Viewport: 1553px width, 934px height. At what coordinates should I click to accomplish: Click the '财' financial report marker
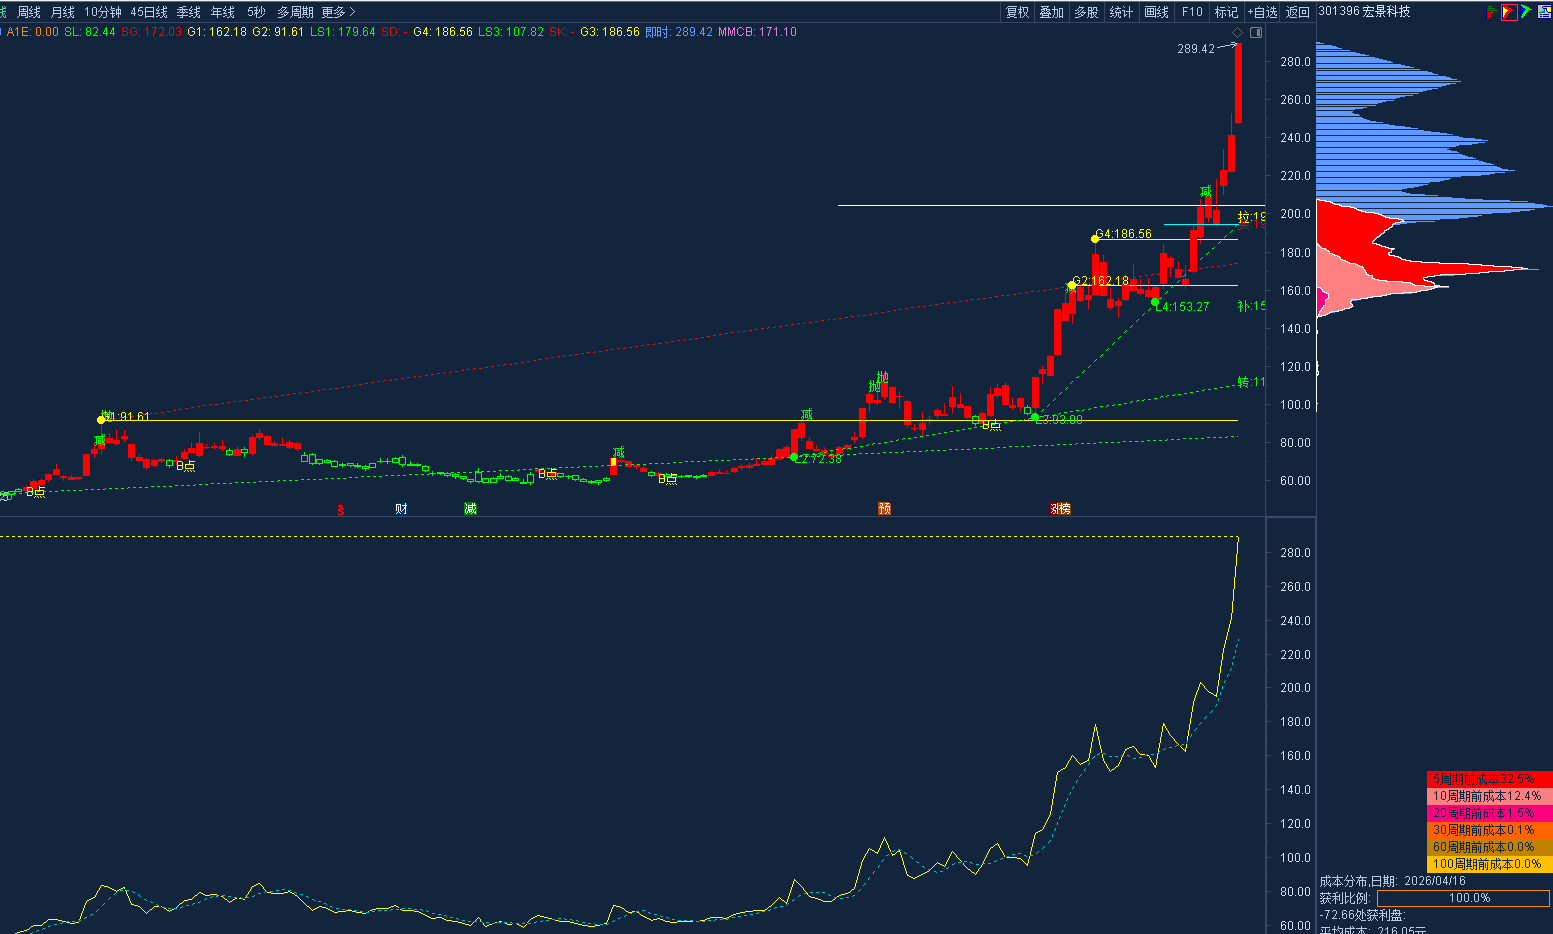point(401,509)
